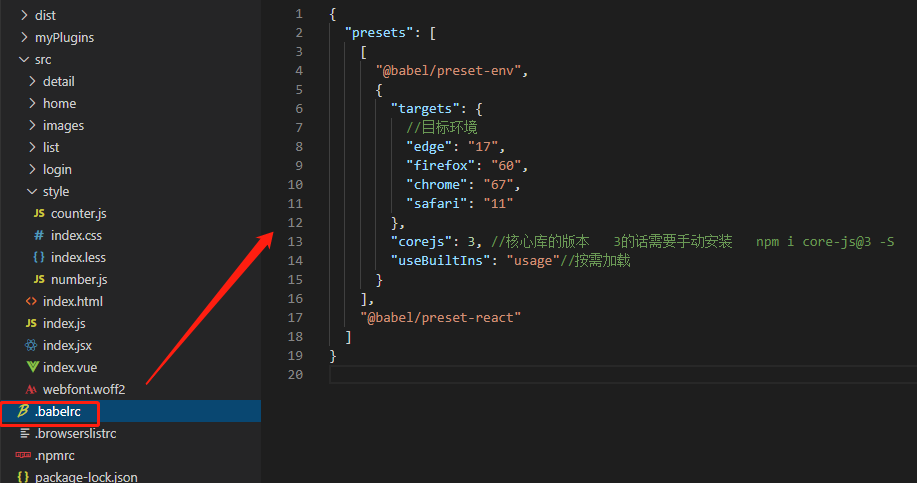Click line number 20 in gutter
Image resolution: width=917 pixels, height=483 pixels.
point(295,375)
